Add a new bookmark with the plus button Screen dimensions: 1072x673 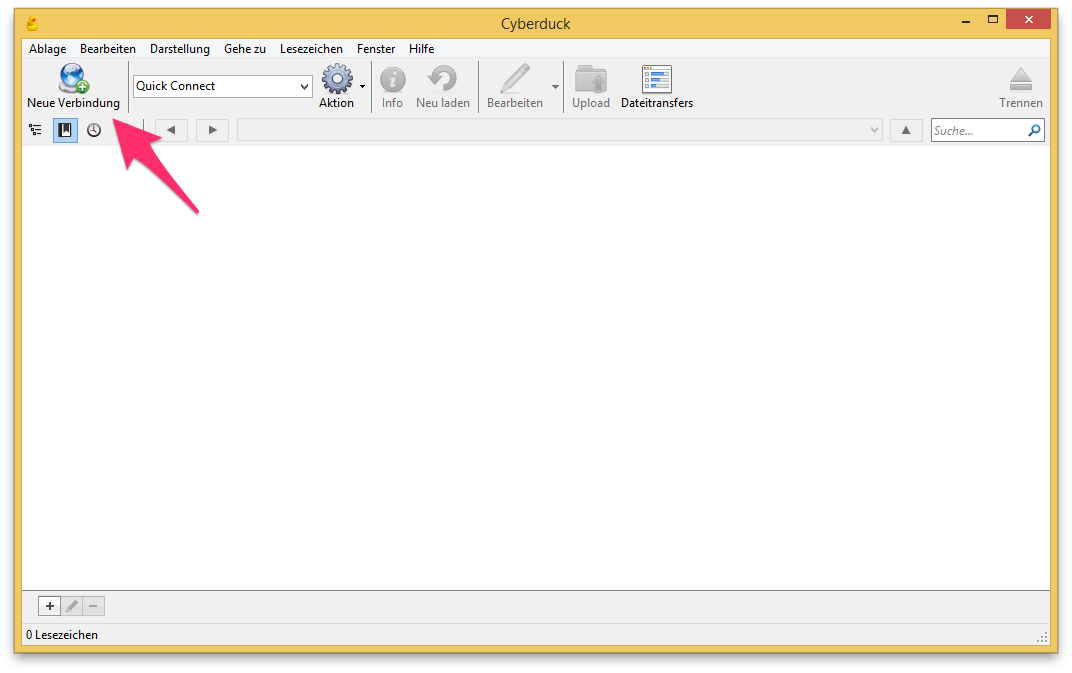(x=49, y=606)
